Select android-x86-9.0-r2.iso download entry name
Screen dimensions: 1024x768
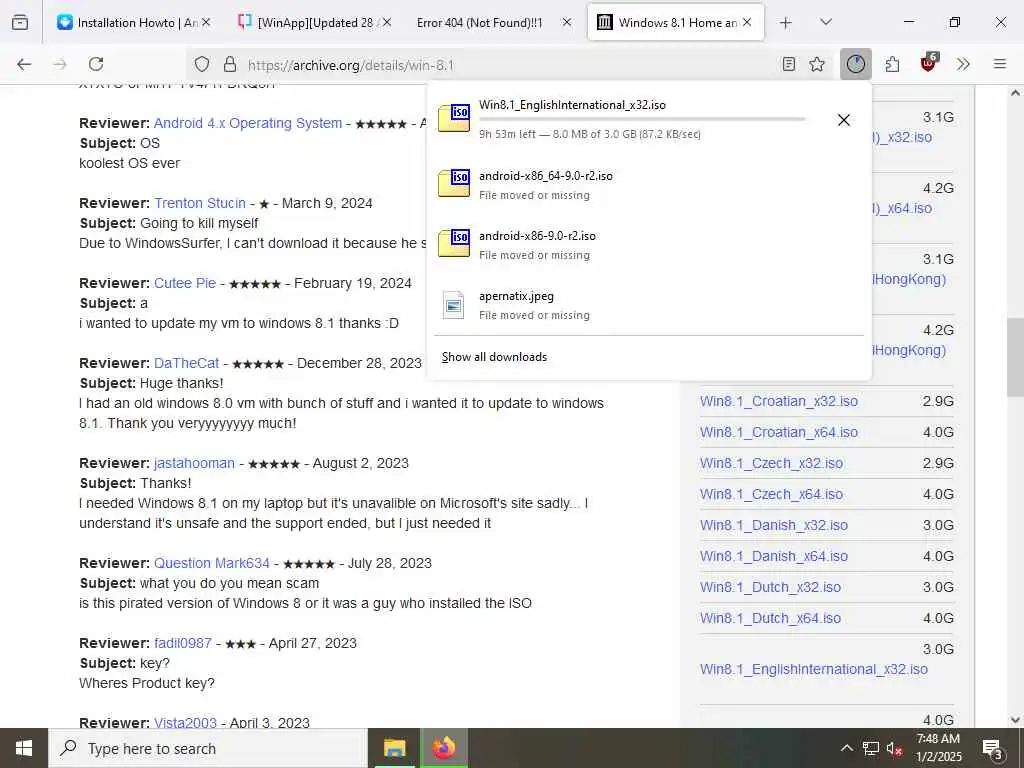[x=537, y=236]
